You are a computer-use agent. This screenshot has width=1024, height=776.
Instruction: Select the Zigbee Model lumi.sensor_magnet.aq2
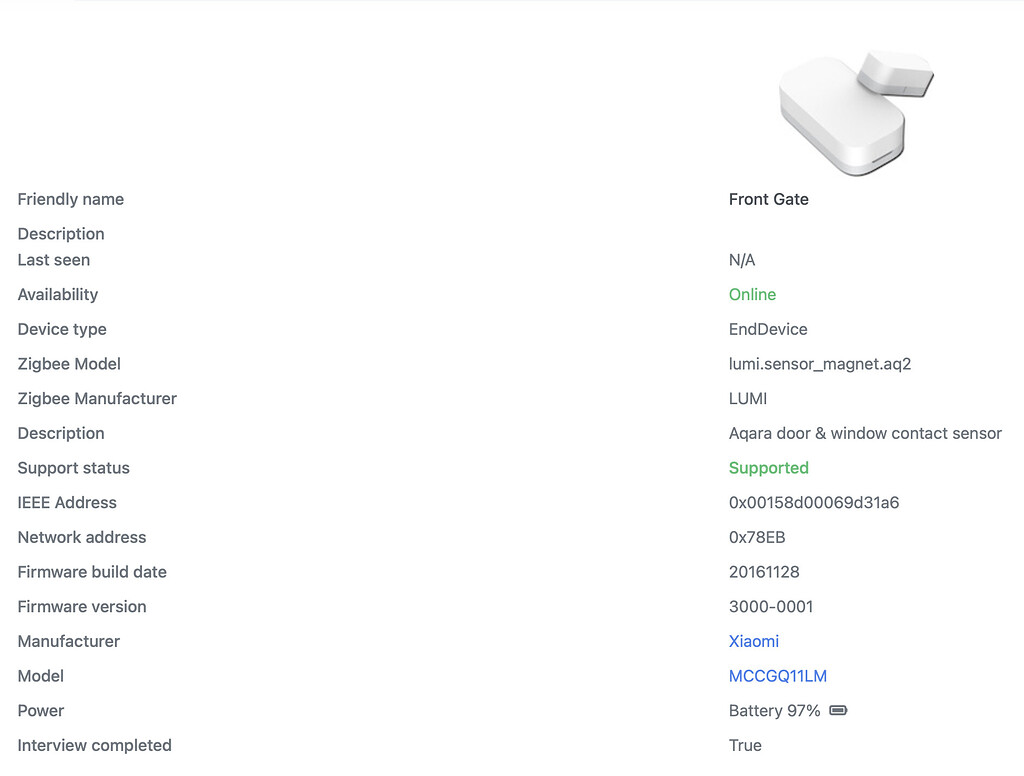click(x=819, y=363)
